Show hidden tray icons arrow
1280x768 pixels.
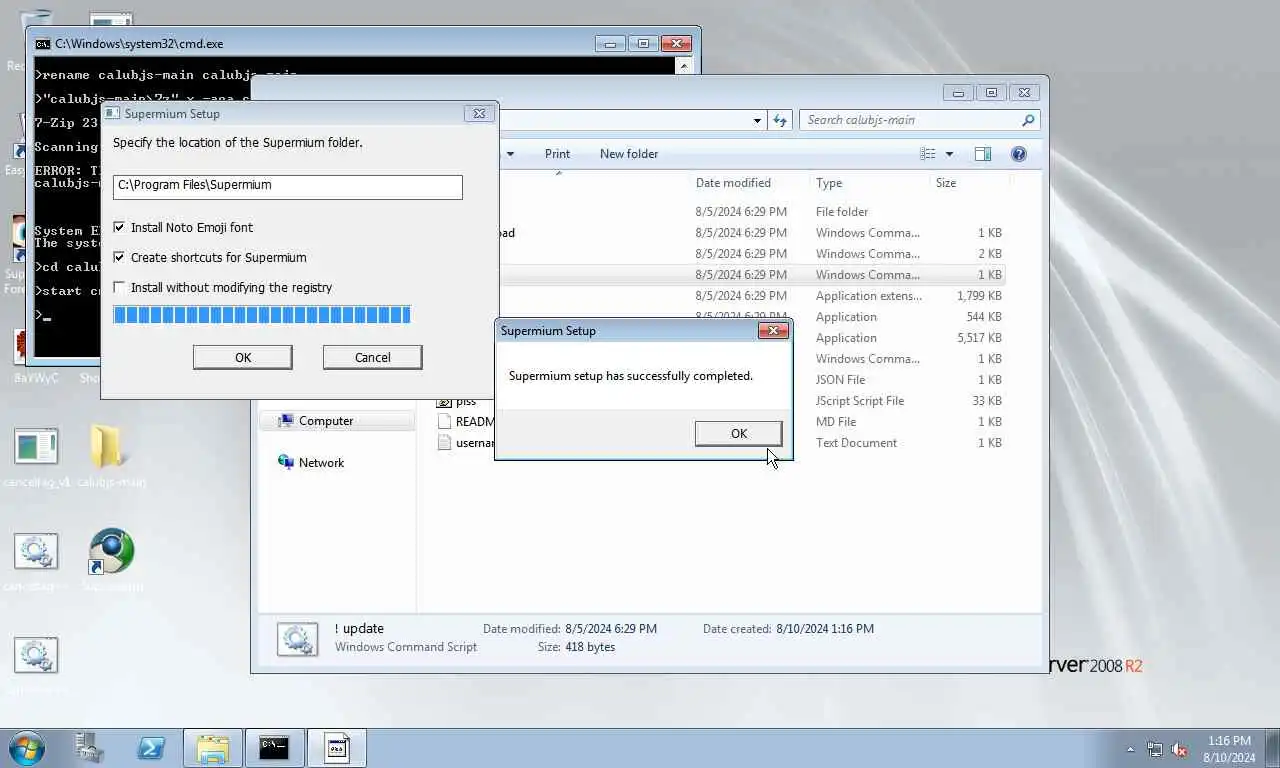1131,749
